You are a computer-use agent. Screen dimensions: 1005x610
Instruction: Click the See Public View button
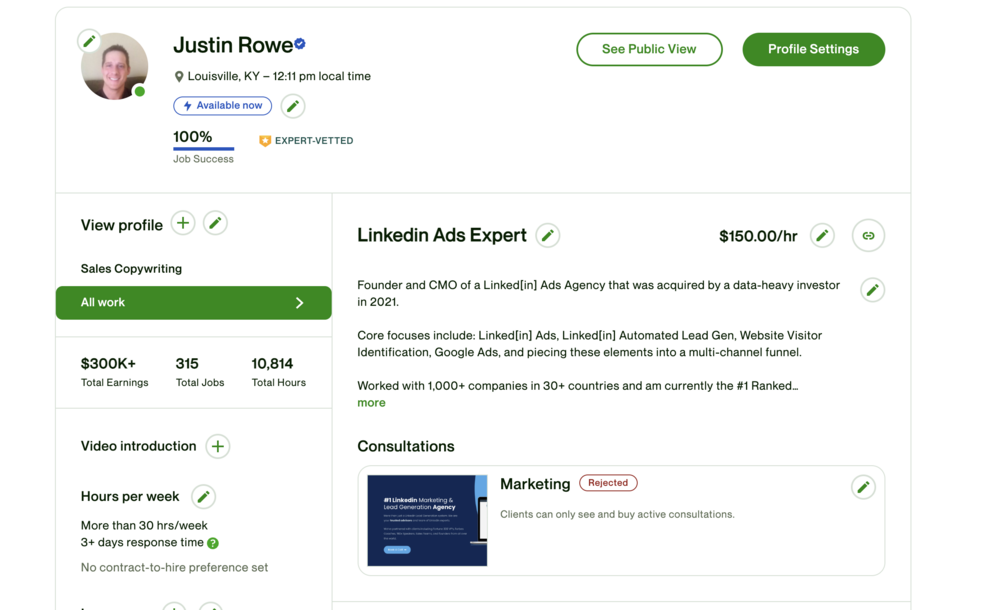(x=649, y=49)
